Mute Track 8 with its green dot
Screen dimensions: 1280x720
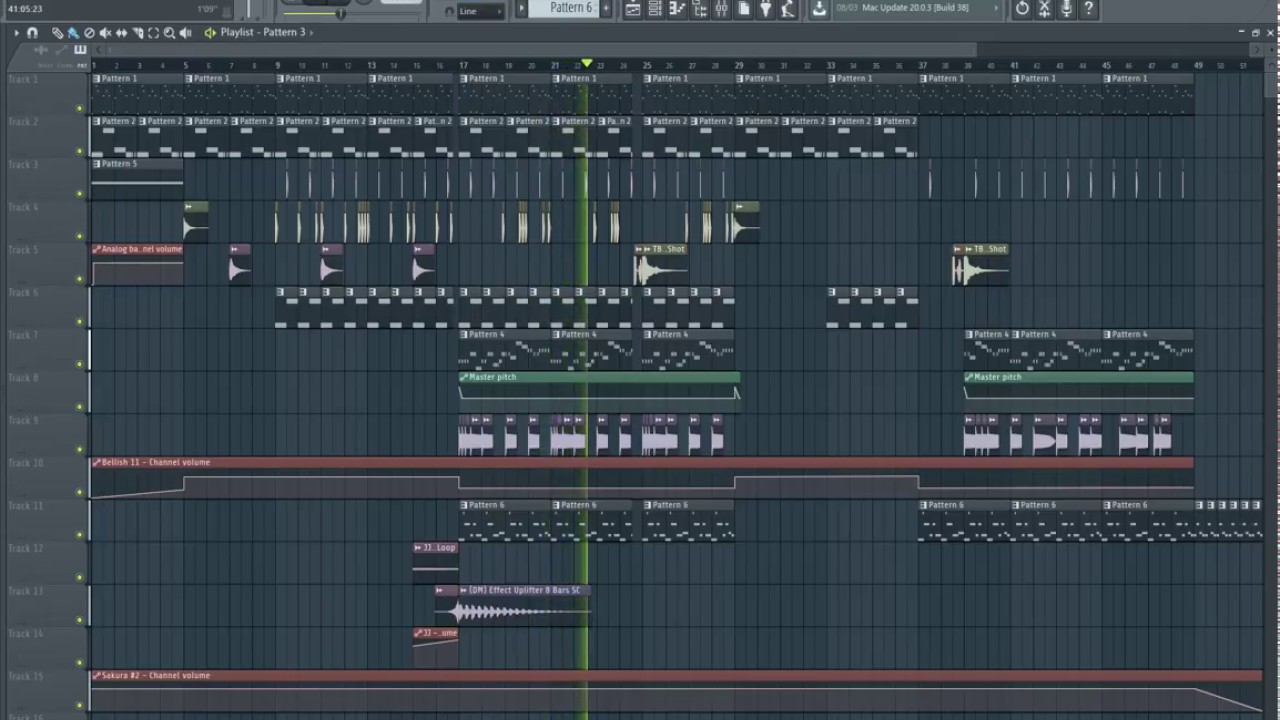[80, 407]
